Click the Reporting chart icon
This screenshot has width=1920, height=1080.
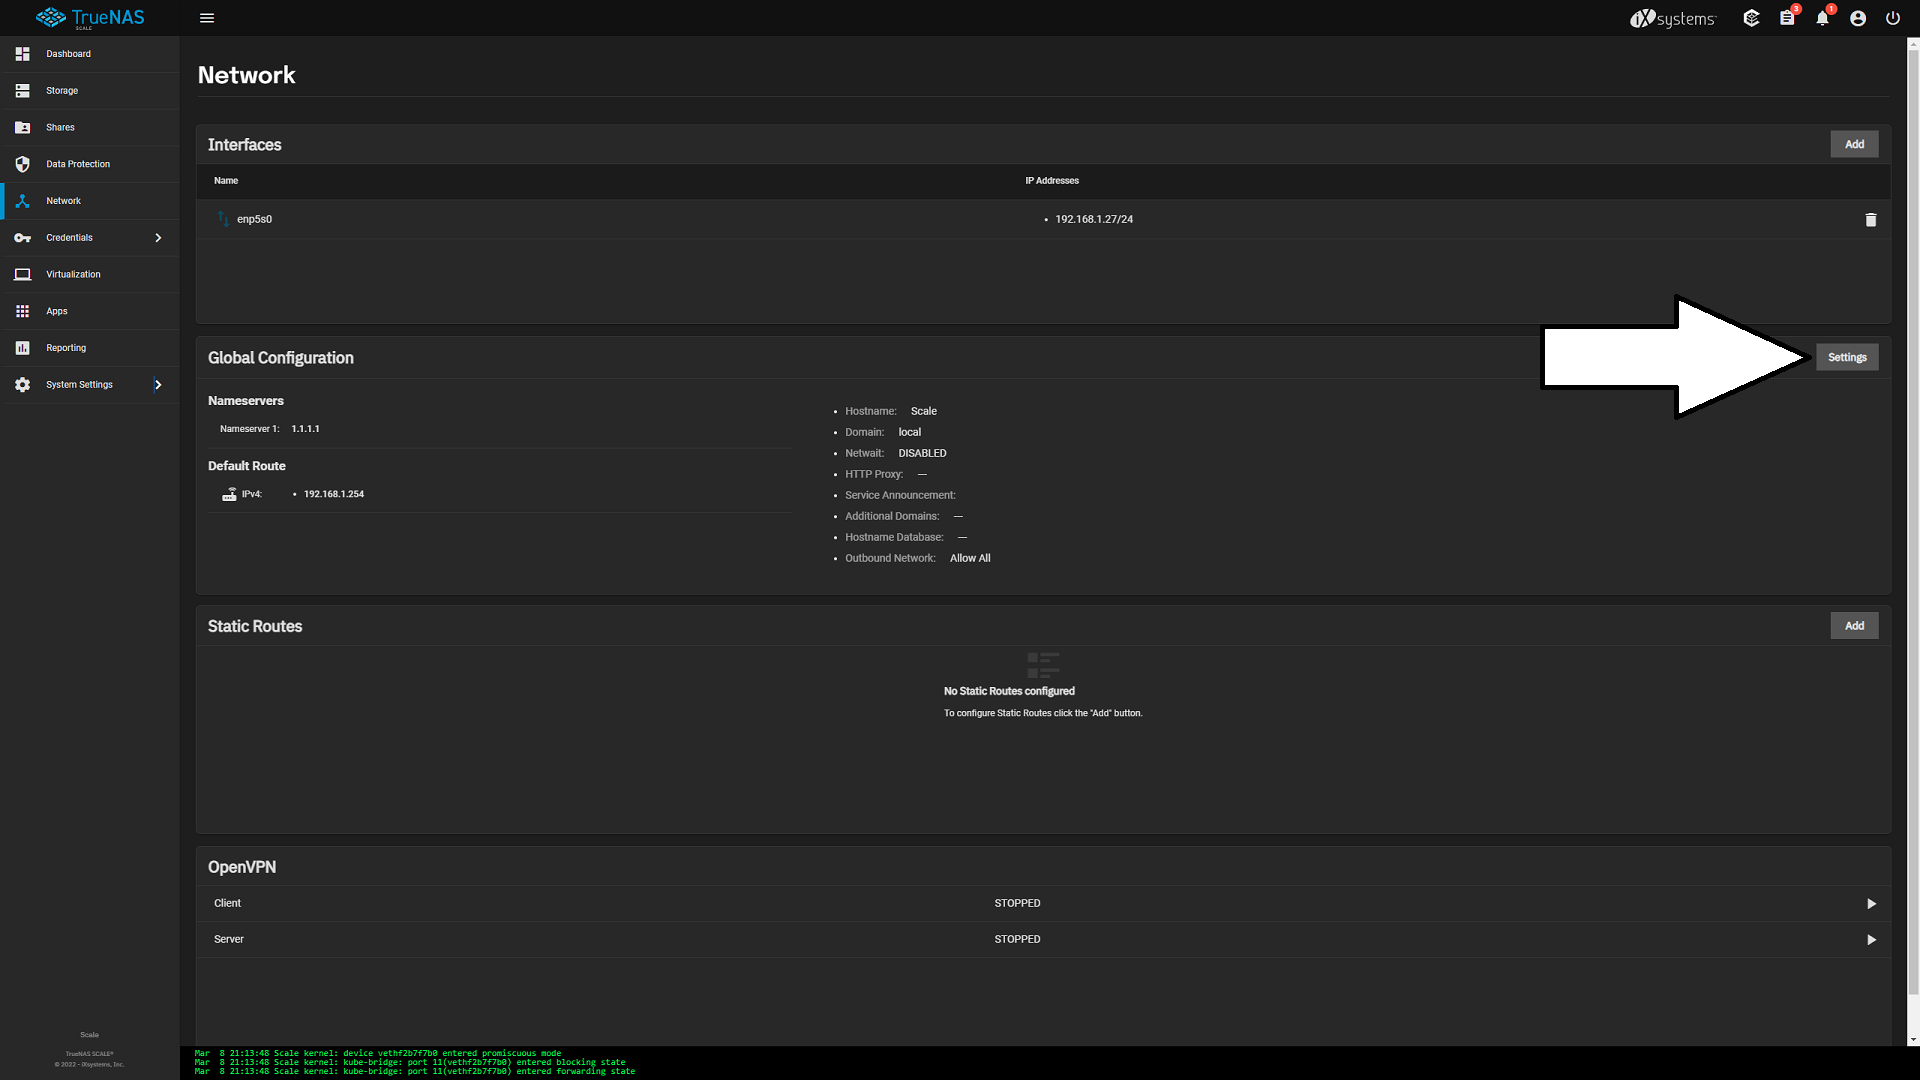(22, 348)
